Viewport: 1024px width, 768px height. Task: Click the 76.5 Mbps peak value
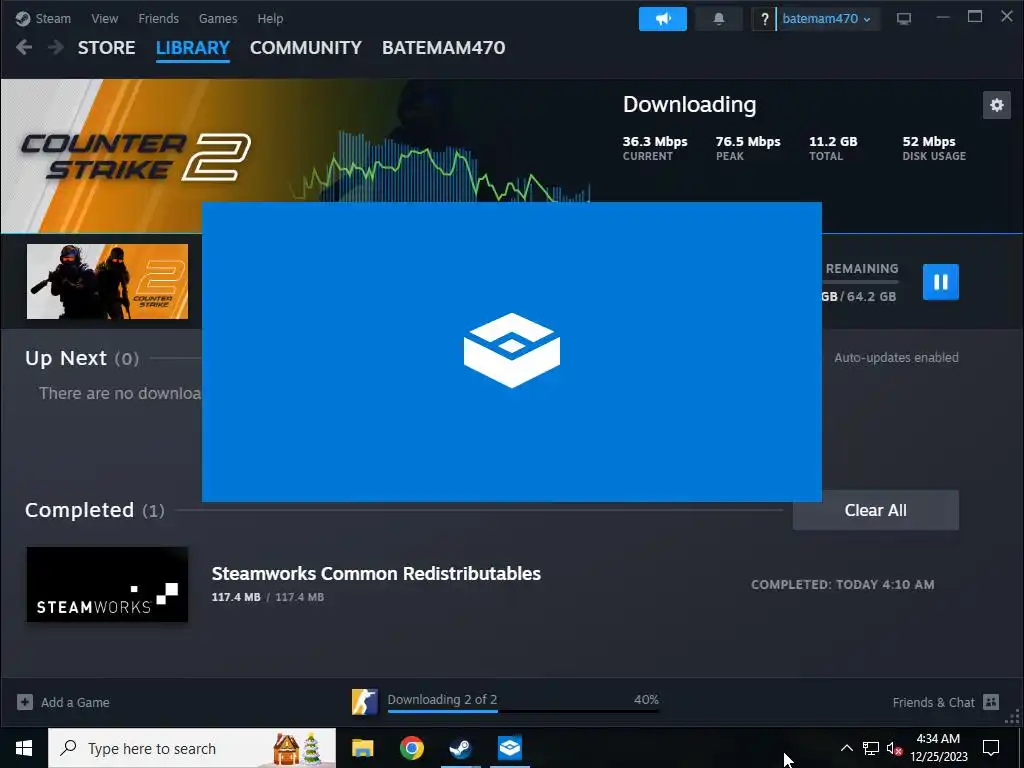point(748,142)
